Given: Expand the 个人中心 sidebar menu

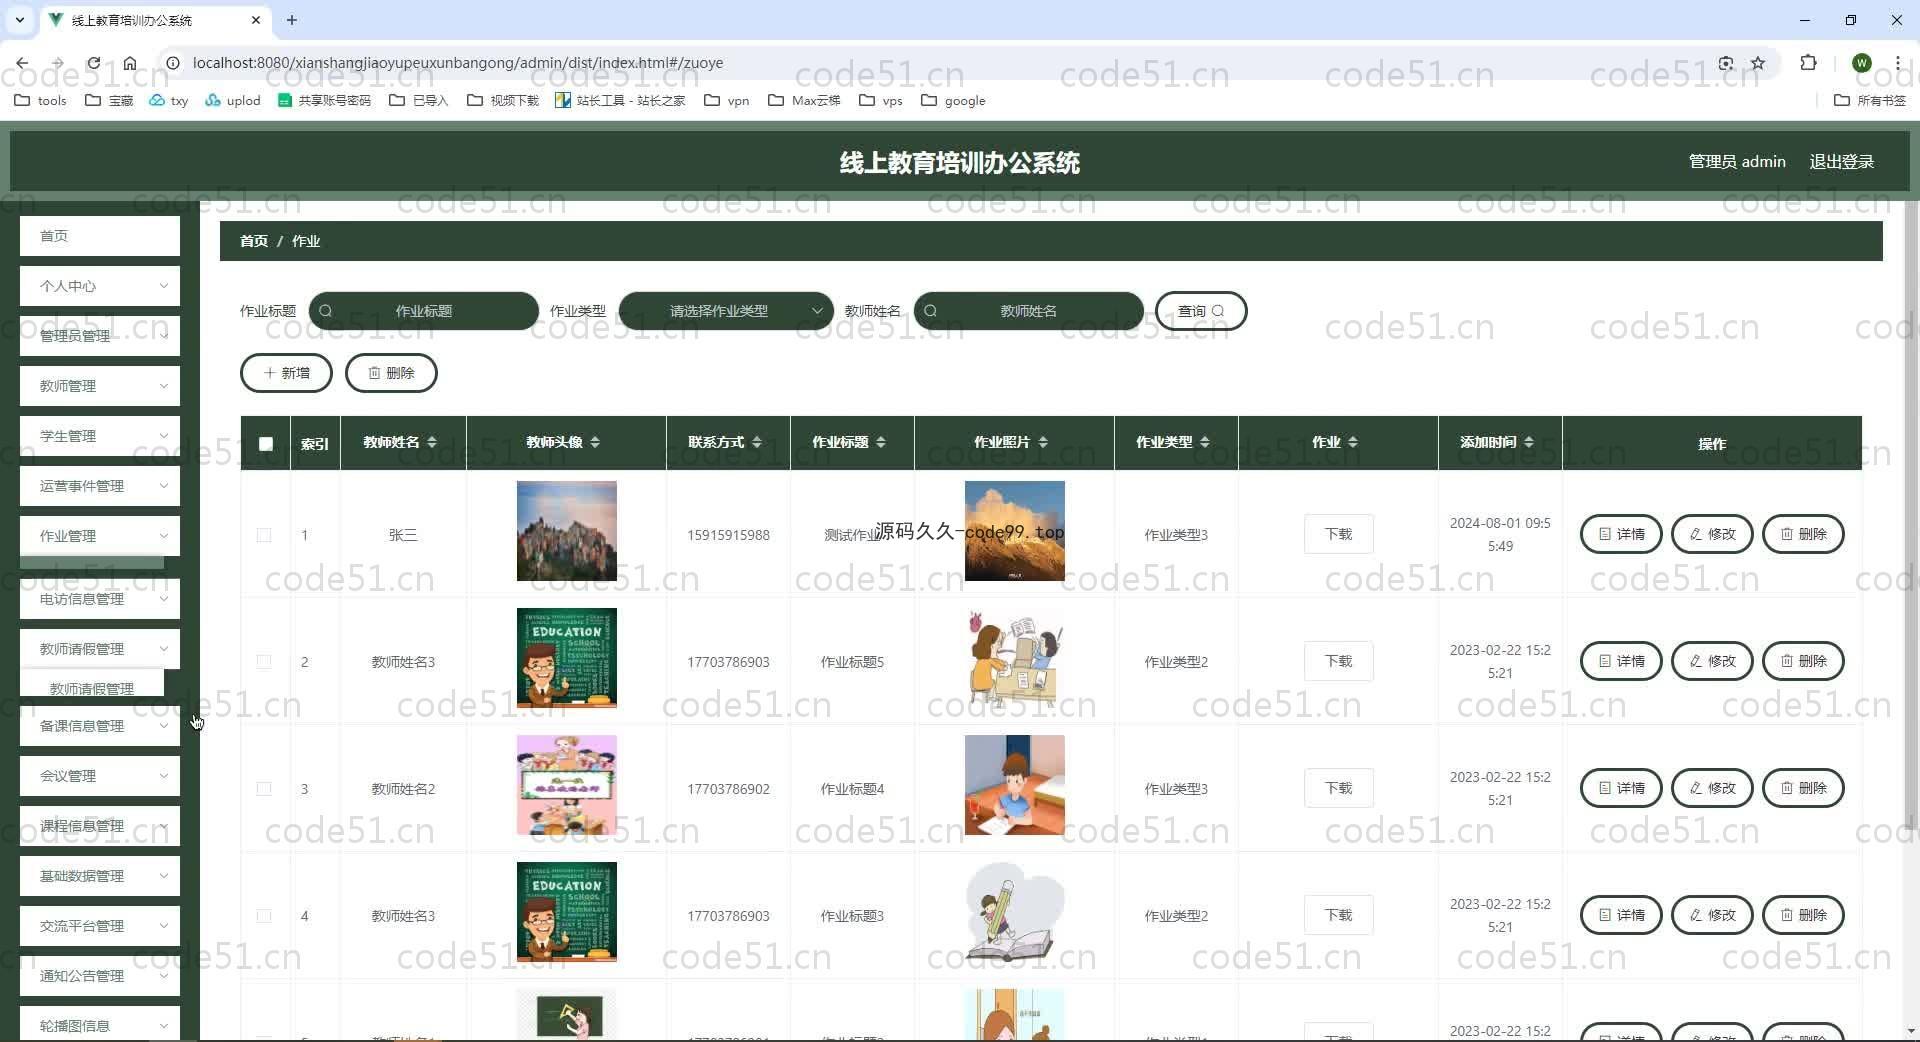Looking at the screenshot, I should pos(100,286).
